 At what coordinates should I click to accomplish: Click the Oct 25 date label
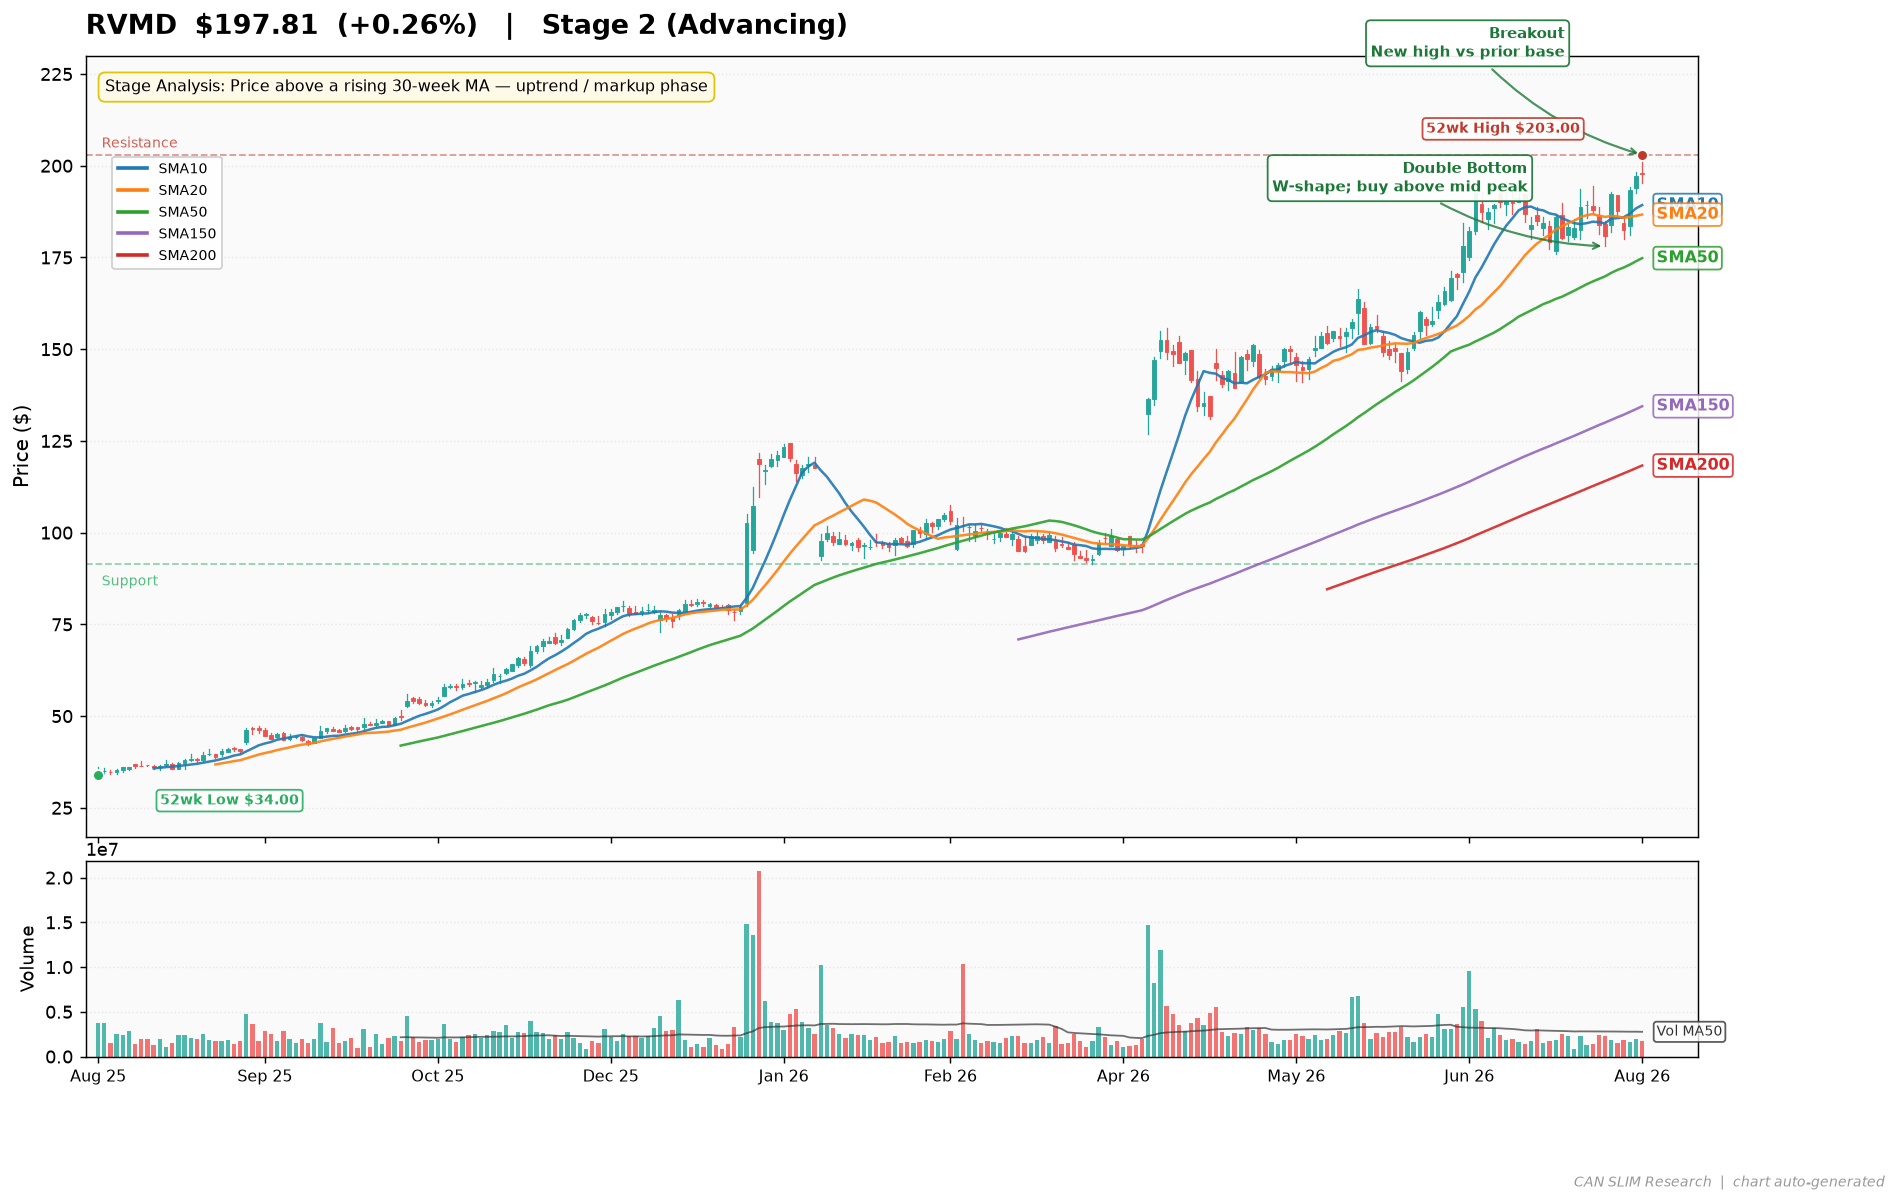438,1077
